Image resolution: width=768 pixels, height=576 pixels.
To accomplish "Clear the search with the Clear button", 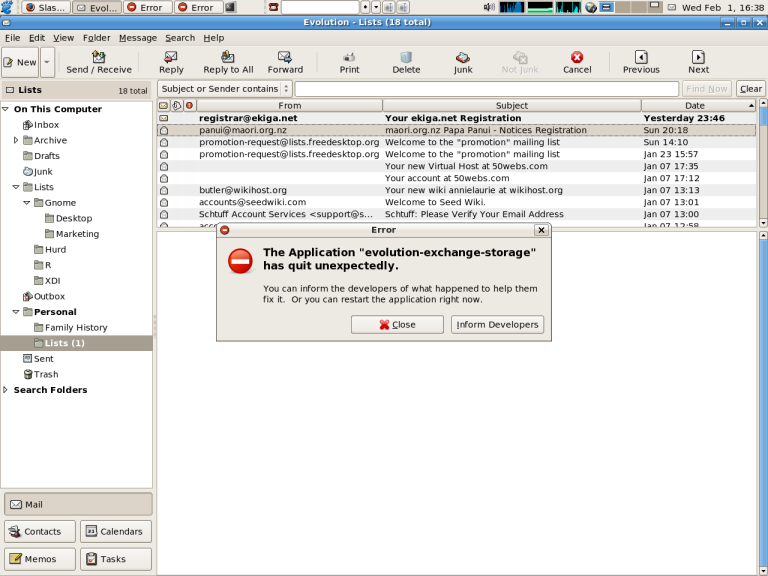I will (750, 89).
